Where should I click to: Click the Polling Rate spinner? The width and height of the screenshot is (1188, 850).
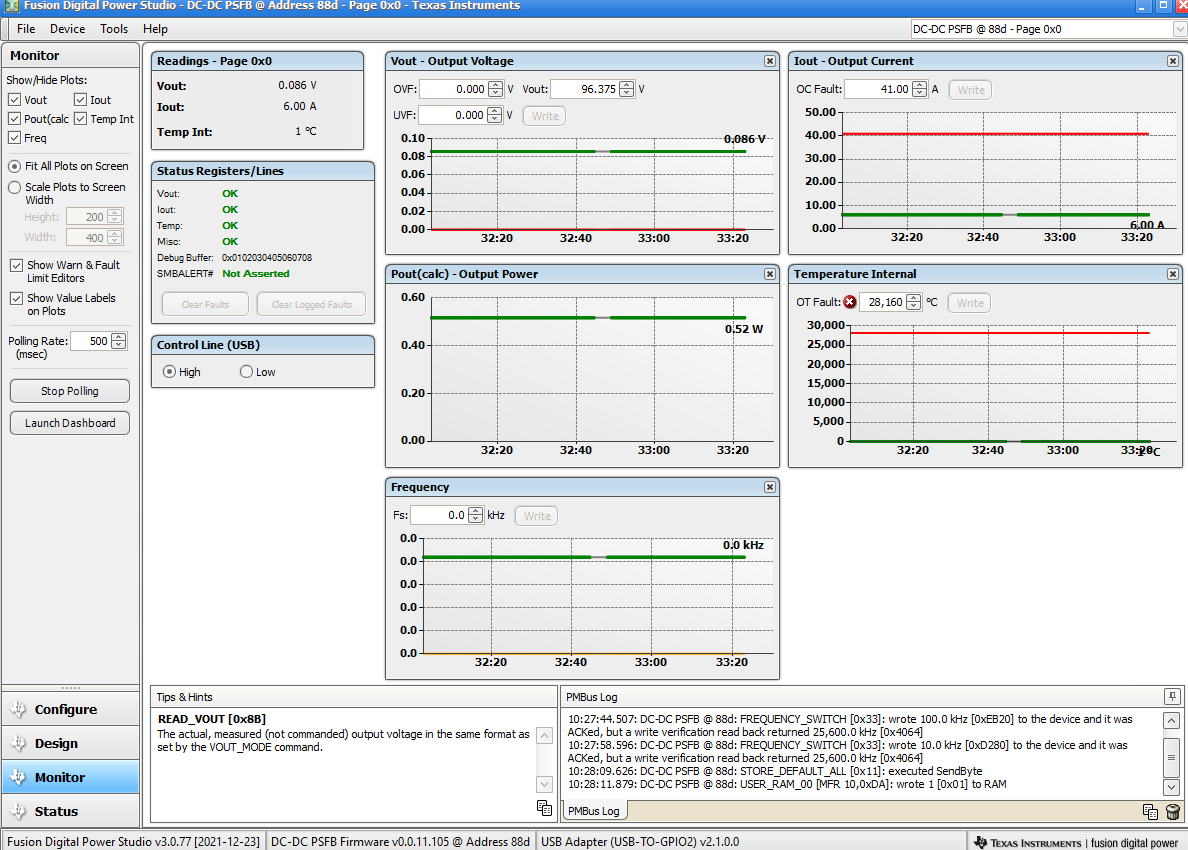coord(119,341)
